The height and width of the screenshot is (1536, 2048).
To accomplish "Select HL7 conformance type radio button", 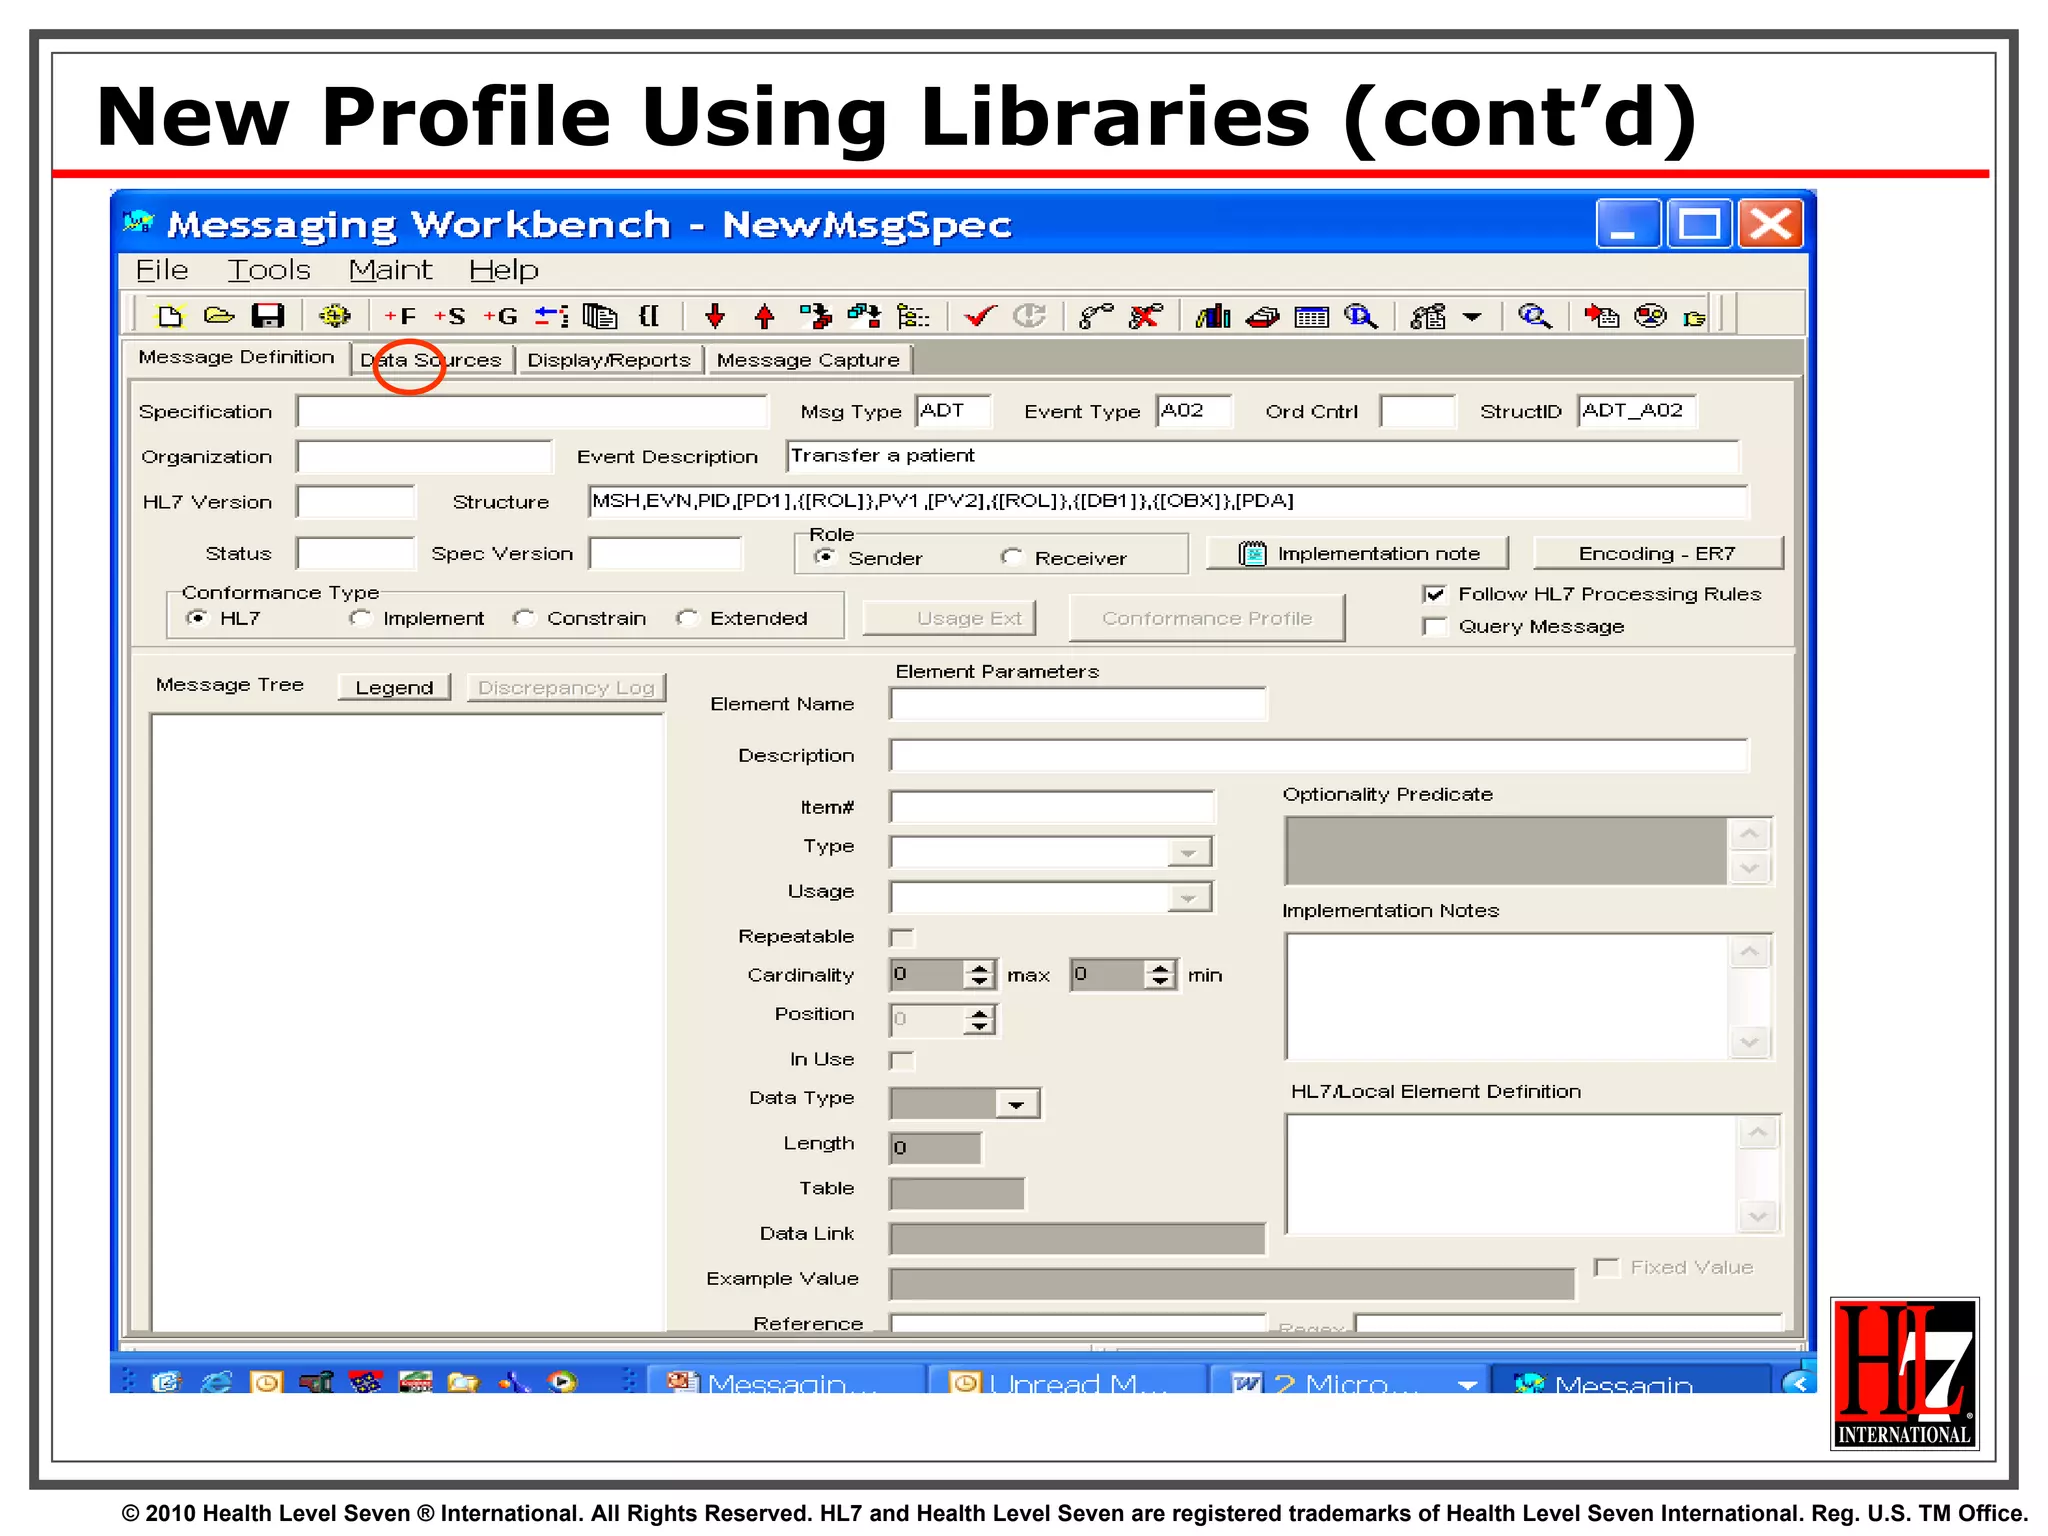I will (197, 618).
